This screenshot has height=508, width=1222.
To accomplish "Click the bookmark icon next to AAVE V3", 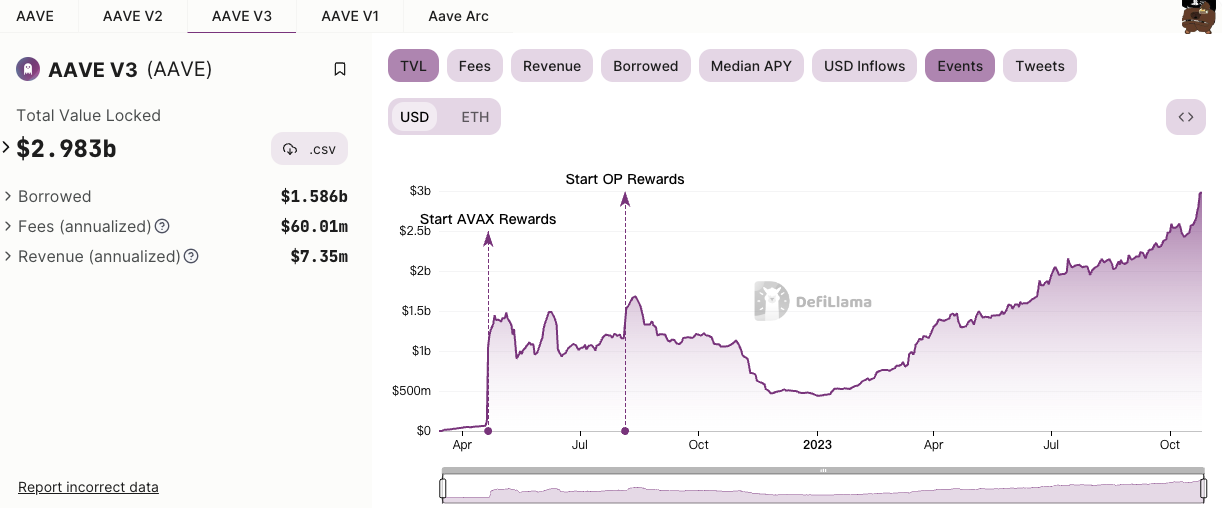I will (x=340, y=69).
